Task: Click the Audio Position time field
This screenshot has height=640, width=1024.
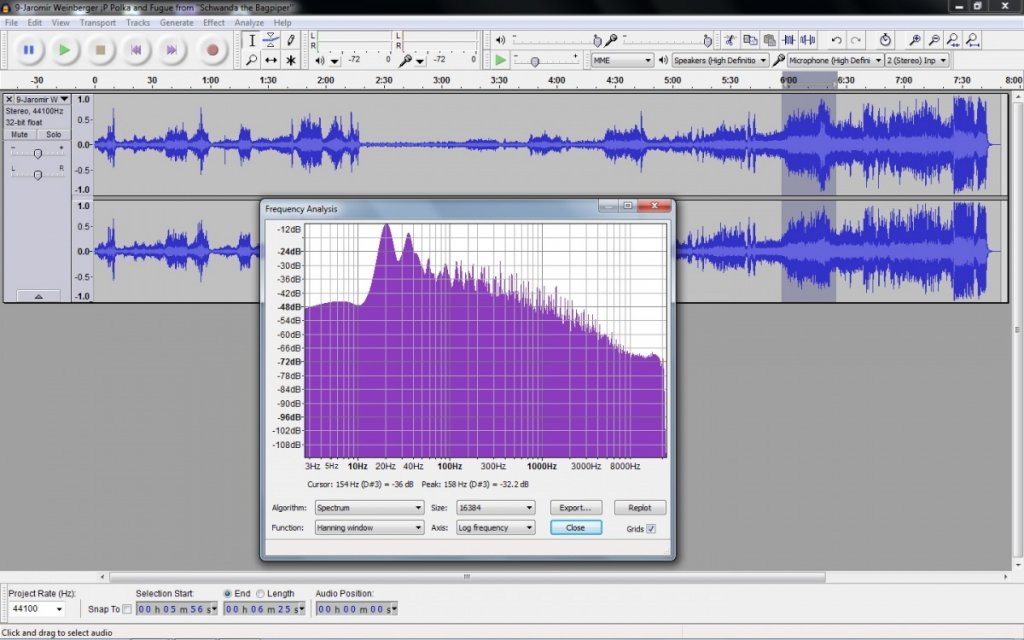Action: [356, 609]
